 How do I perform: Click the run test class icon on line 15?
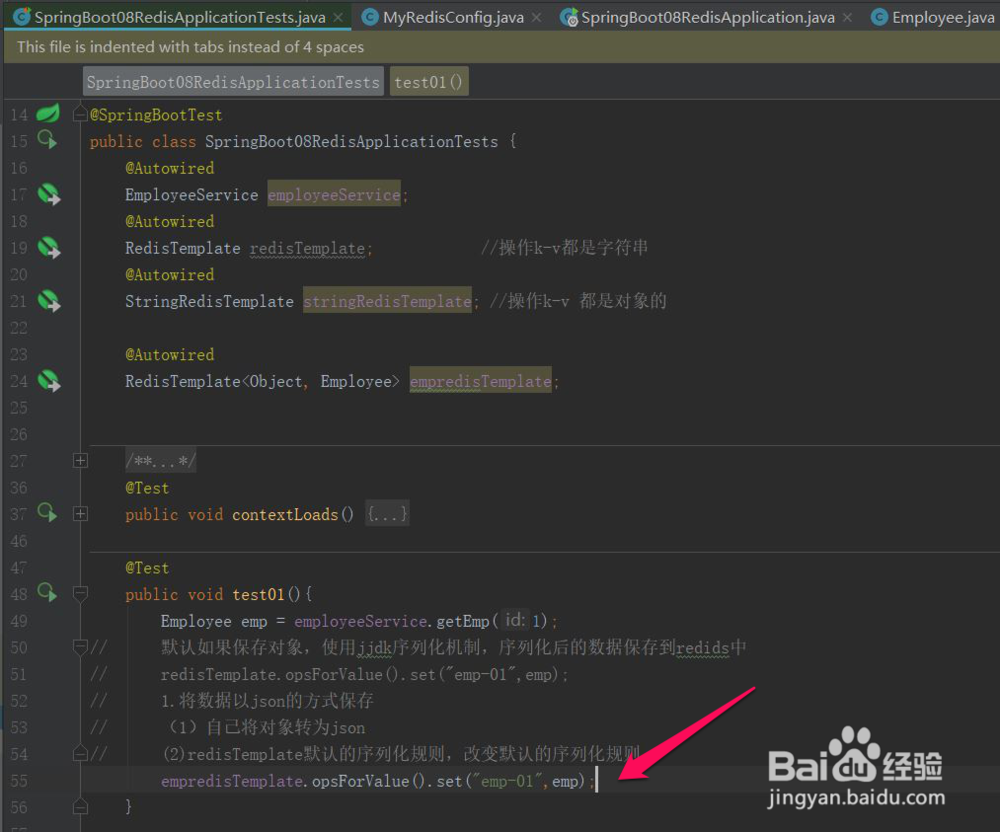coord(47,140)
